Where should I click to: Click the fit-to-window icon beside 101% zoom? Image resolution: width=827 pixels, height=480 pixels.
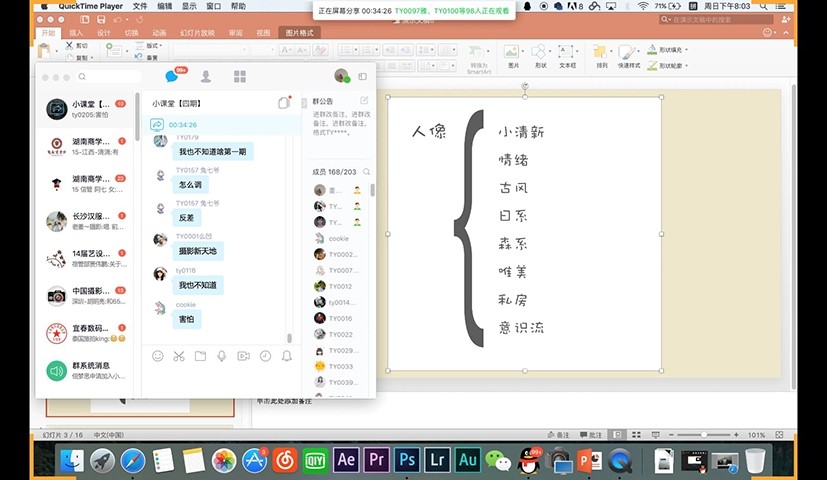779,435
